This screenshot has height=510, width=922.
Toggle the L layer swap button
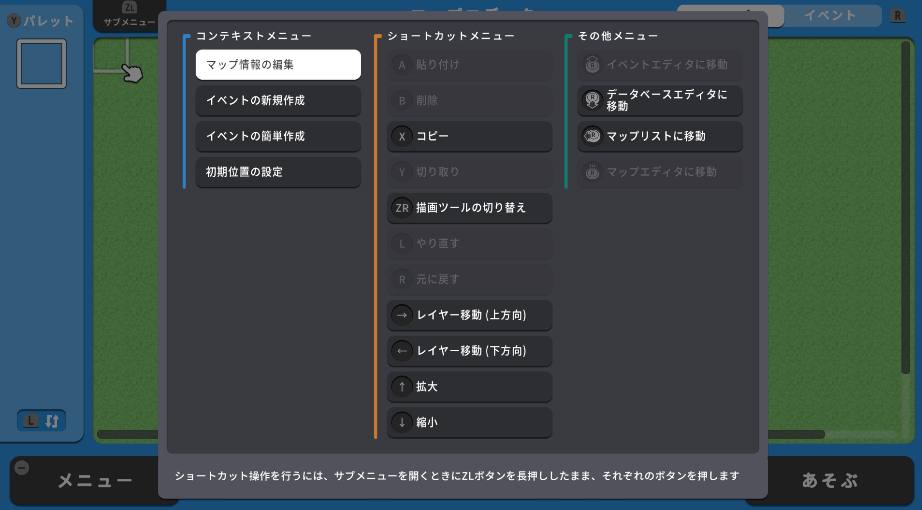coord(41,421)
